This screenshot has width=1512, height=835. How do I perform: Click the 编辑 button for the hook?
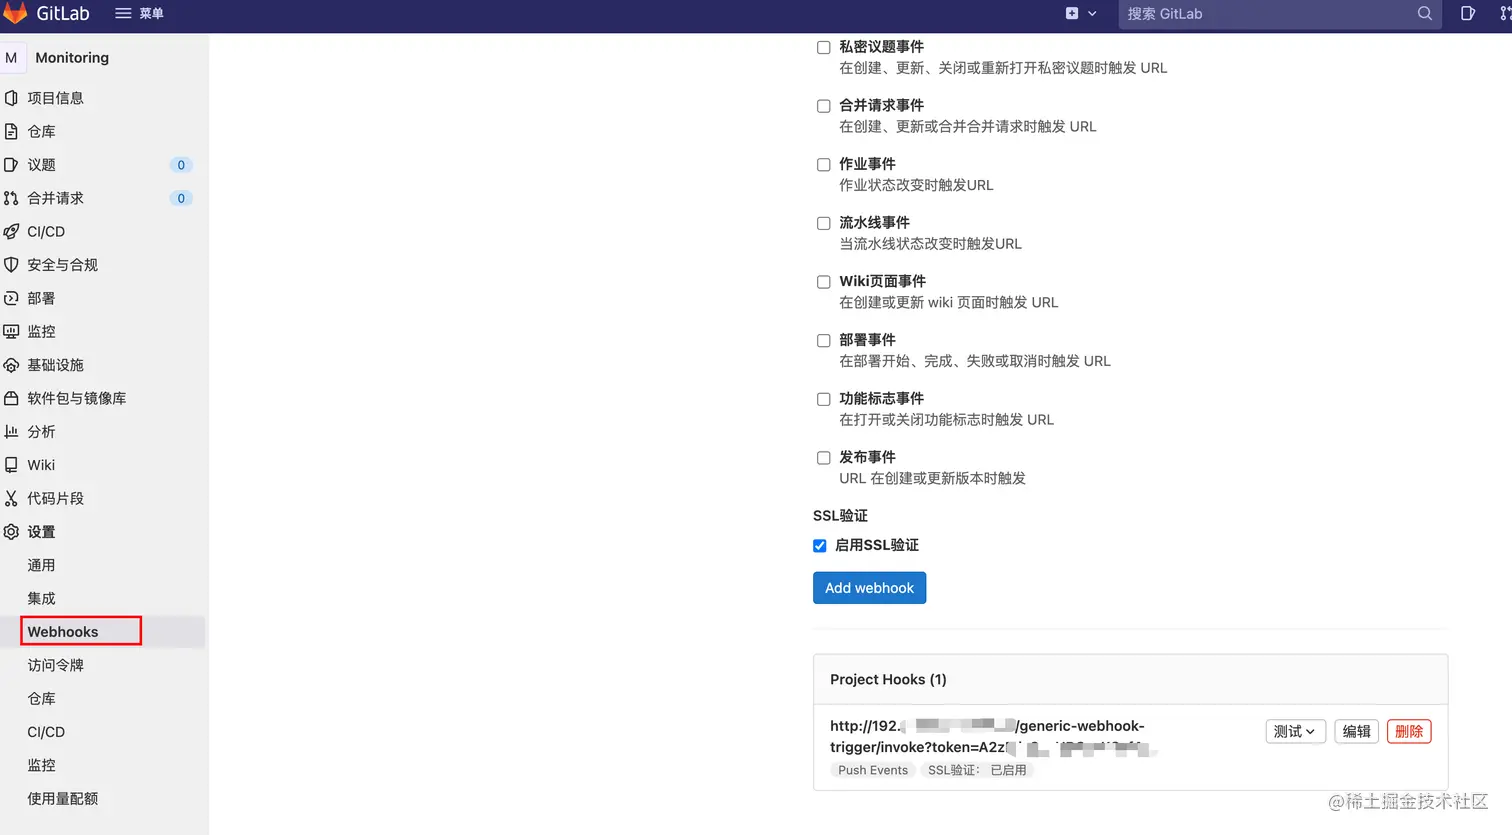[1356, 731]
